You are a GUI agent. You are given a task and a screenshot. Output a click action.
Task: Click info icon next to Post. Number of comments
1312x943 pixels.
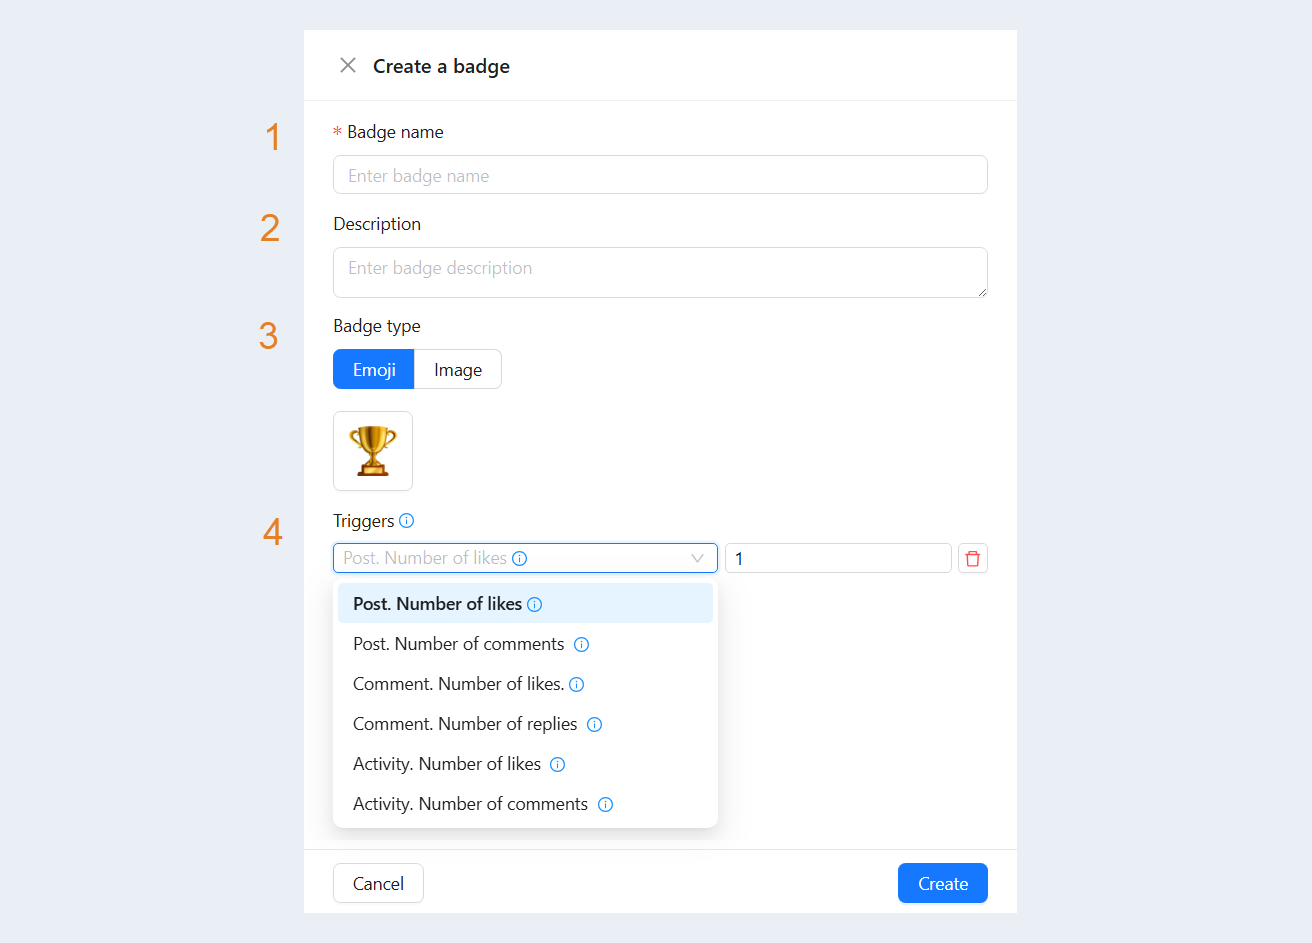581,644
